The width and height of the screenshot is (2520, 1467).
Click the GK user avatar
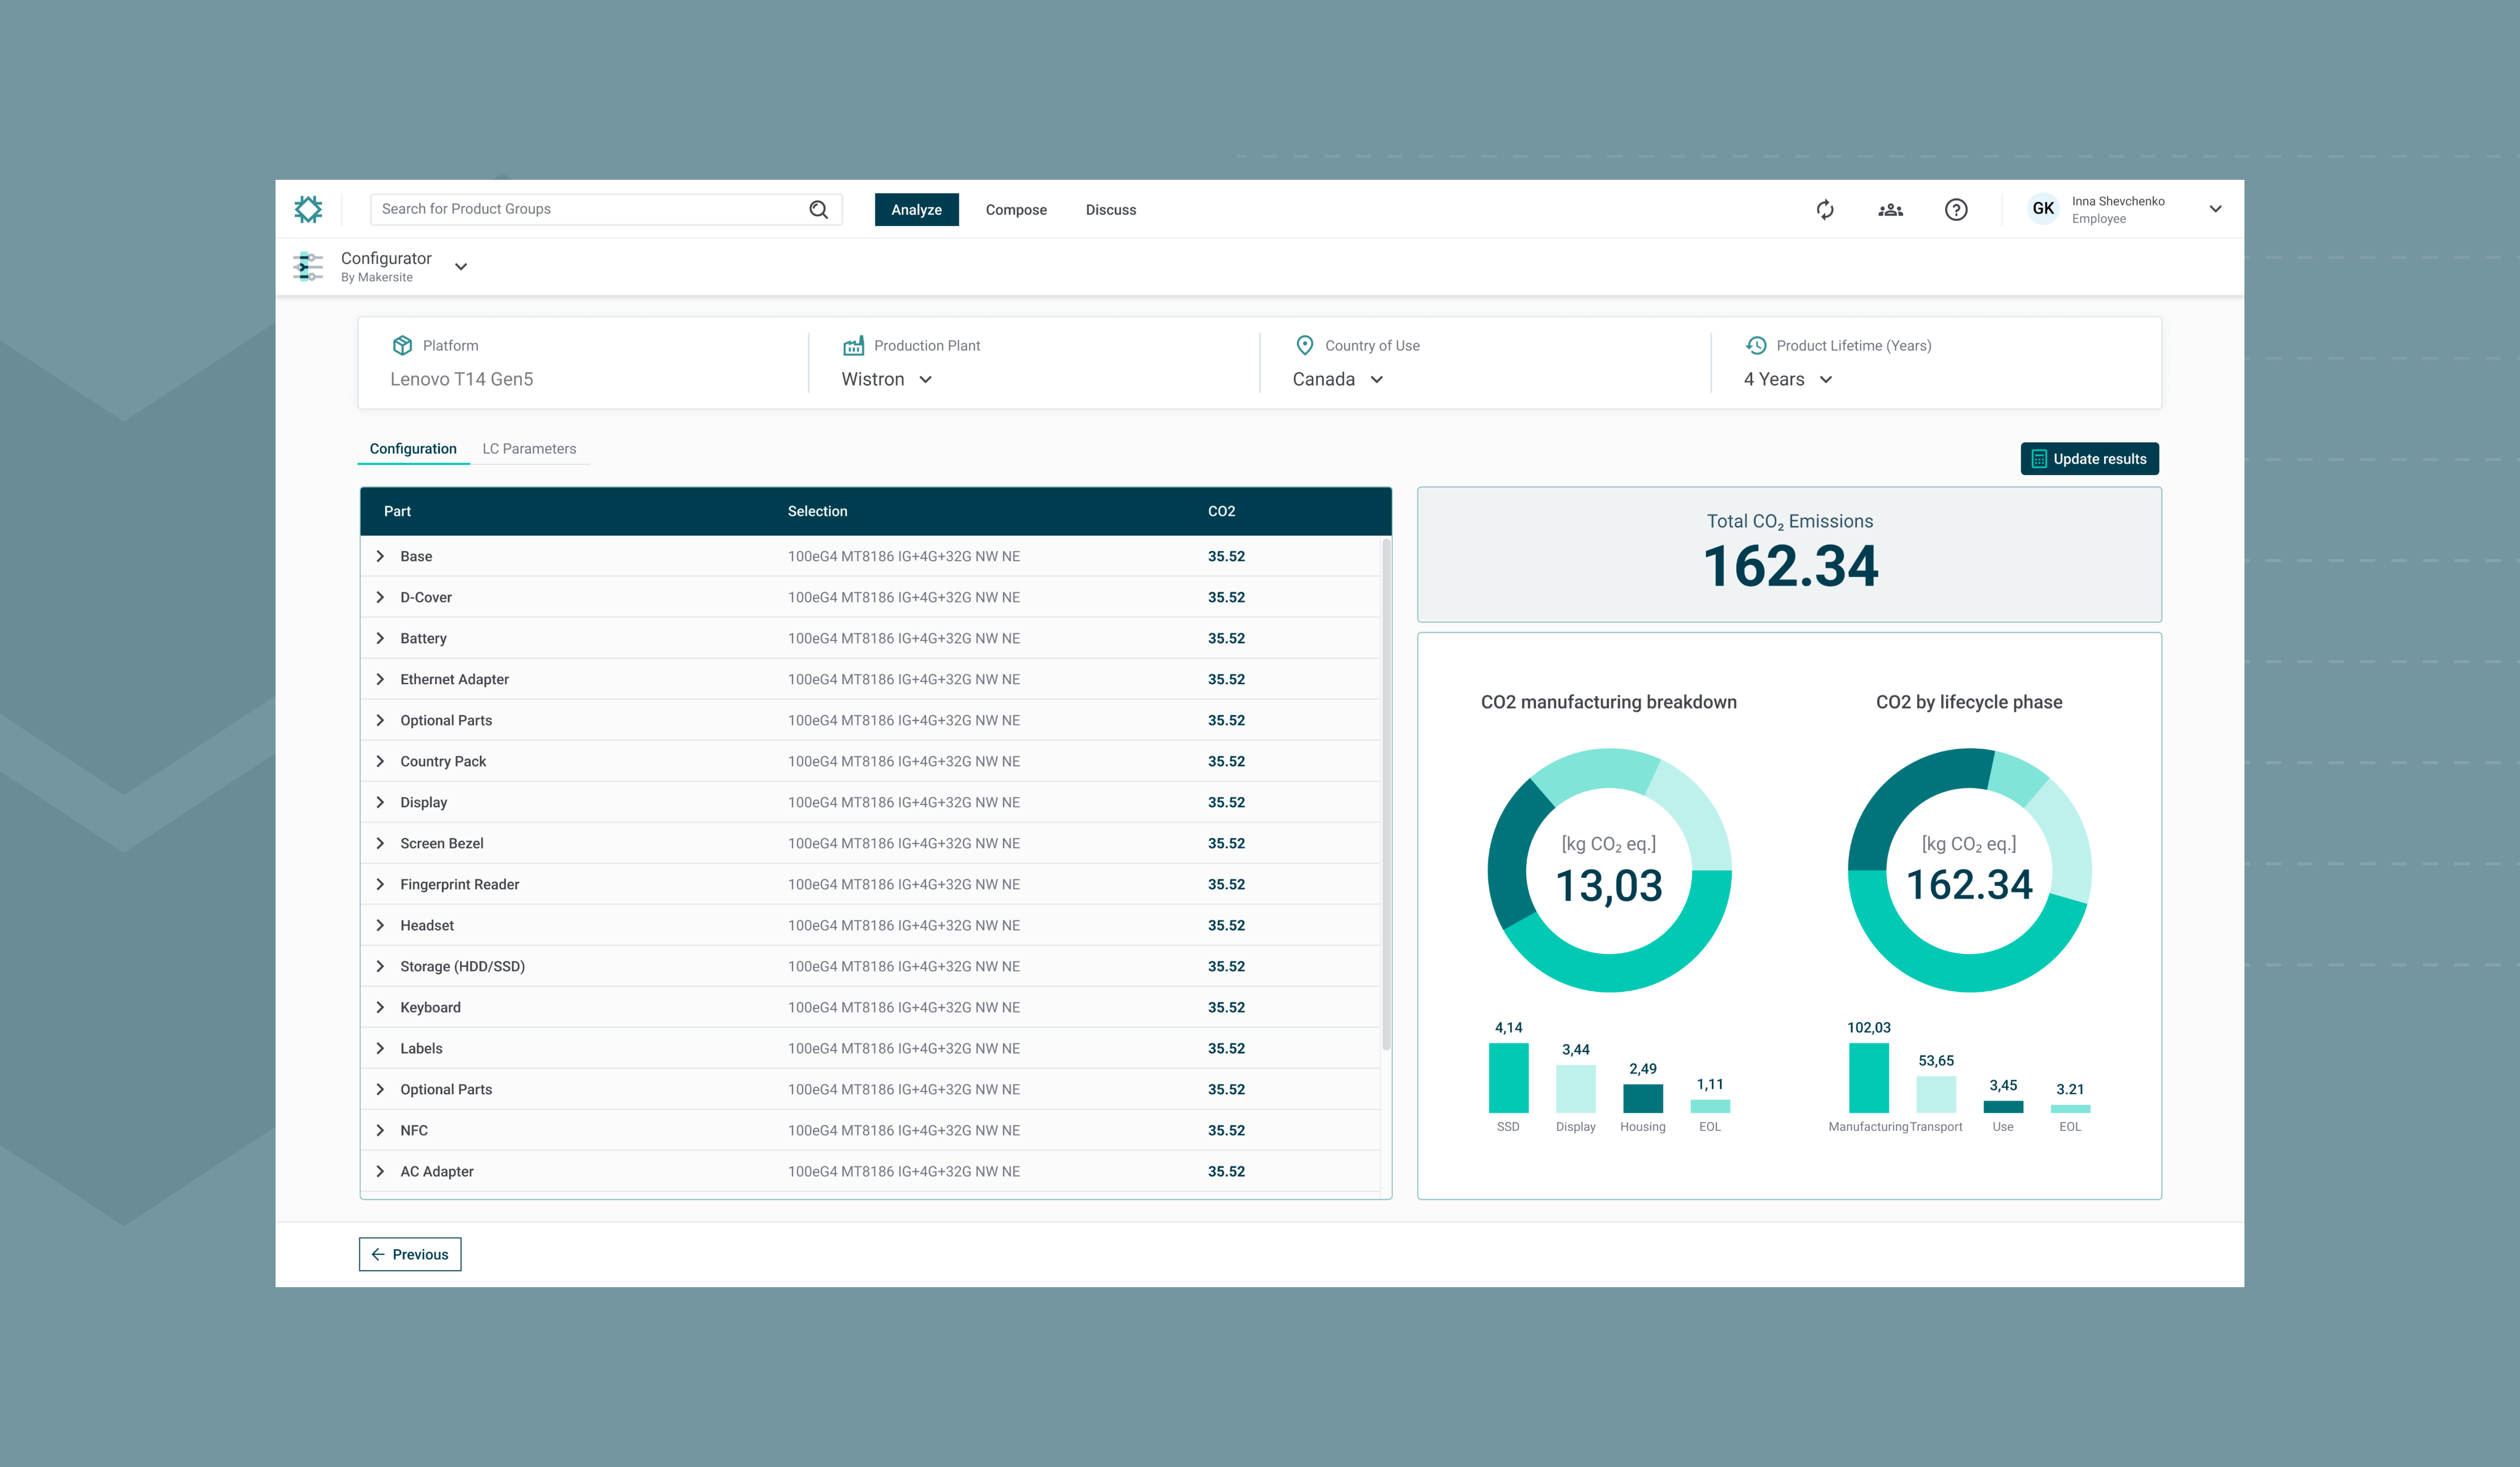click(x=2043, y=209)
